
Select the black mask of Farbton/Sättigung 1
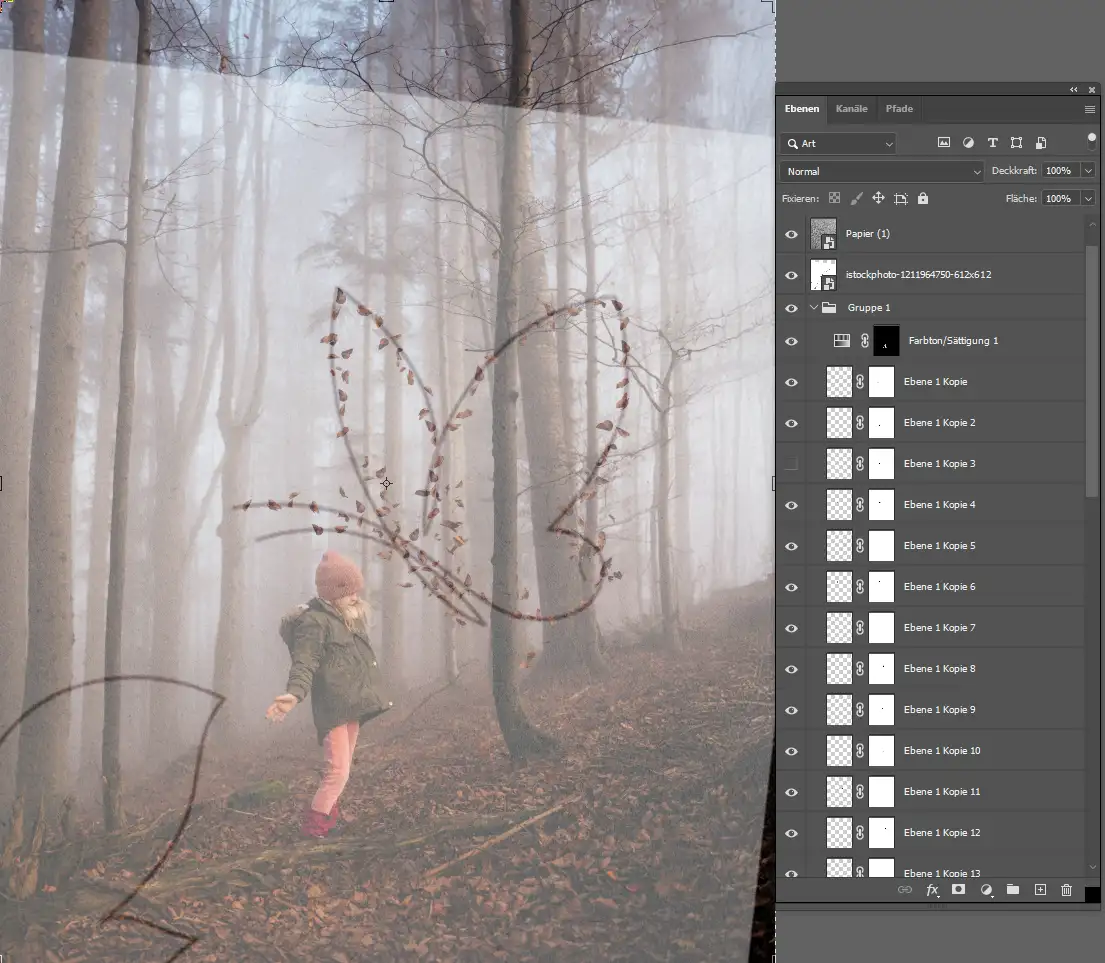point(887,341)
